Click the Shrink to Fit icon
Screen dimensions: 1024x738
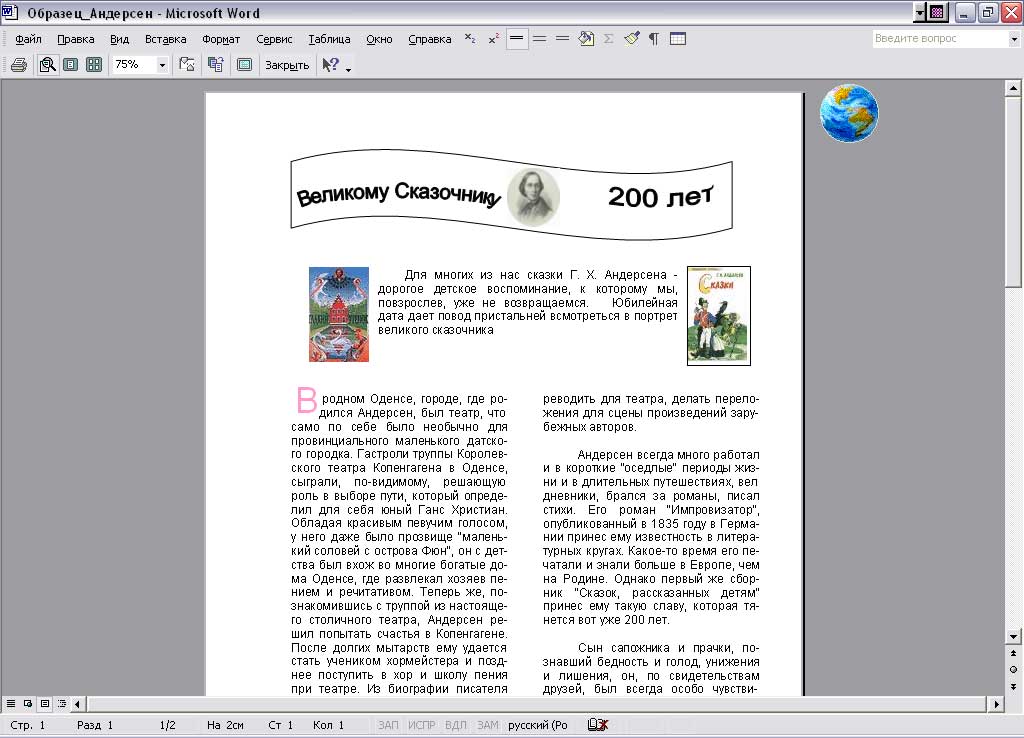tap(216, 65)
